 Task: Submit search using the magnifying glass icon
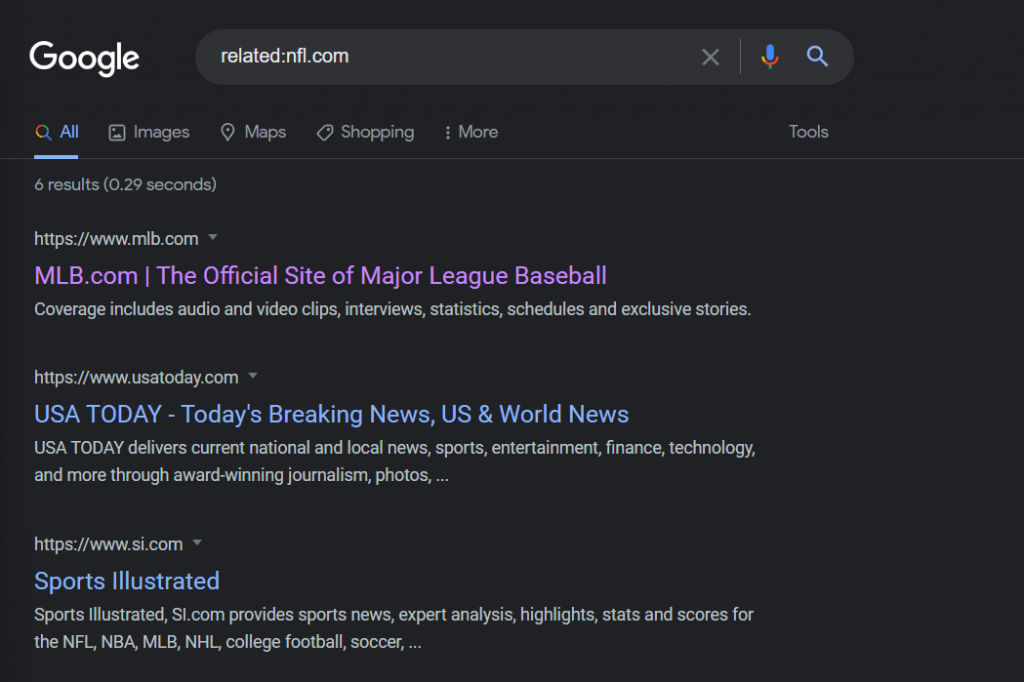click(817, 57)
